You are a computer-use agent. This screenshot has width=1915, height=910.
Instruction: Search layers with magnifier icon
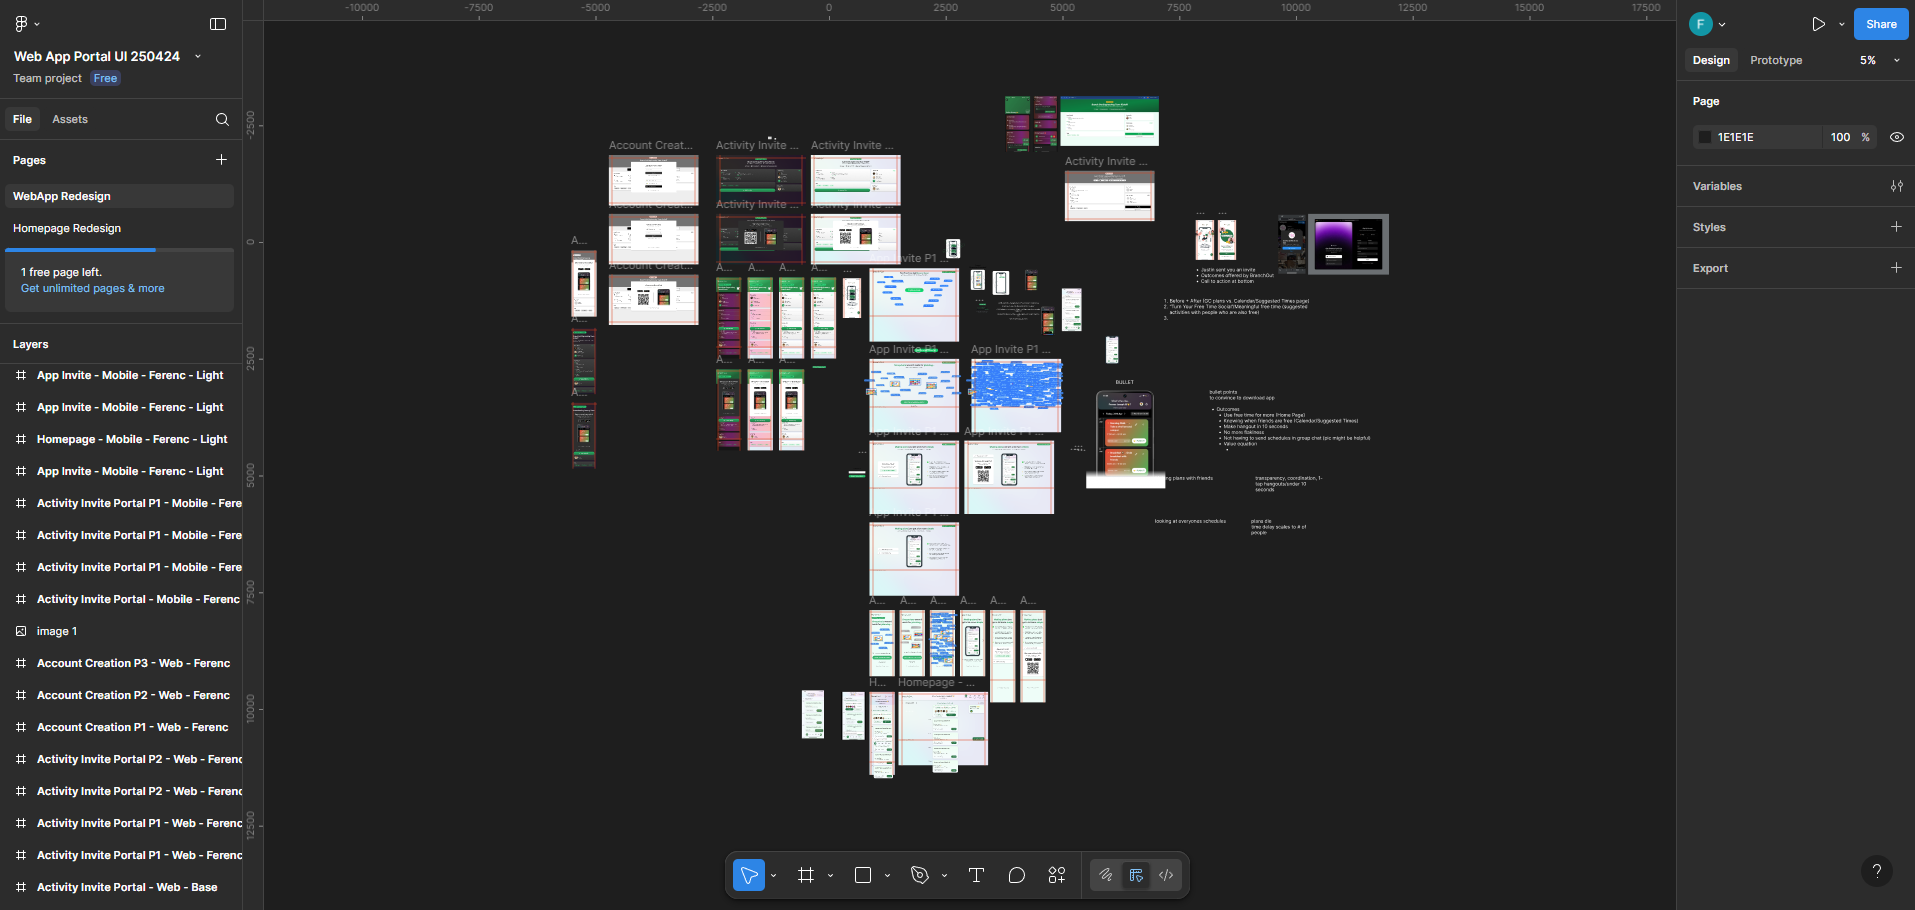(x=222, y=119)
